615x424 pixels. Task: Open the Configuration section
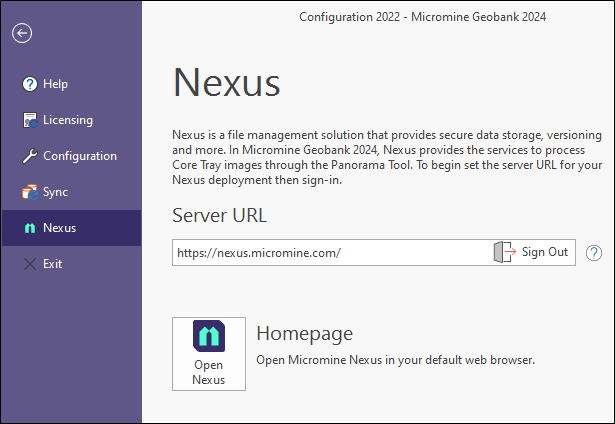tap(71, 156)
